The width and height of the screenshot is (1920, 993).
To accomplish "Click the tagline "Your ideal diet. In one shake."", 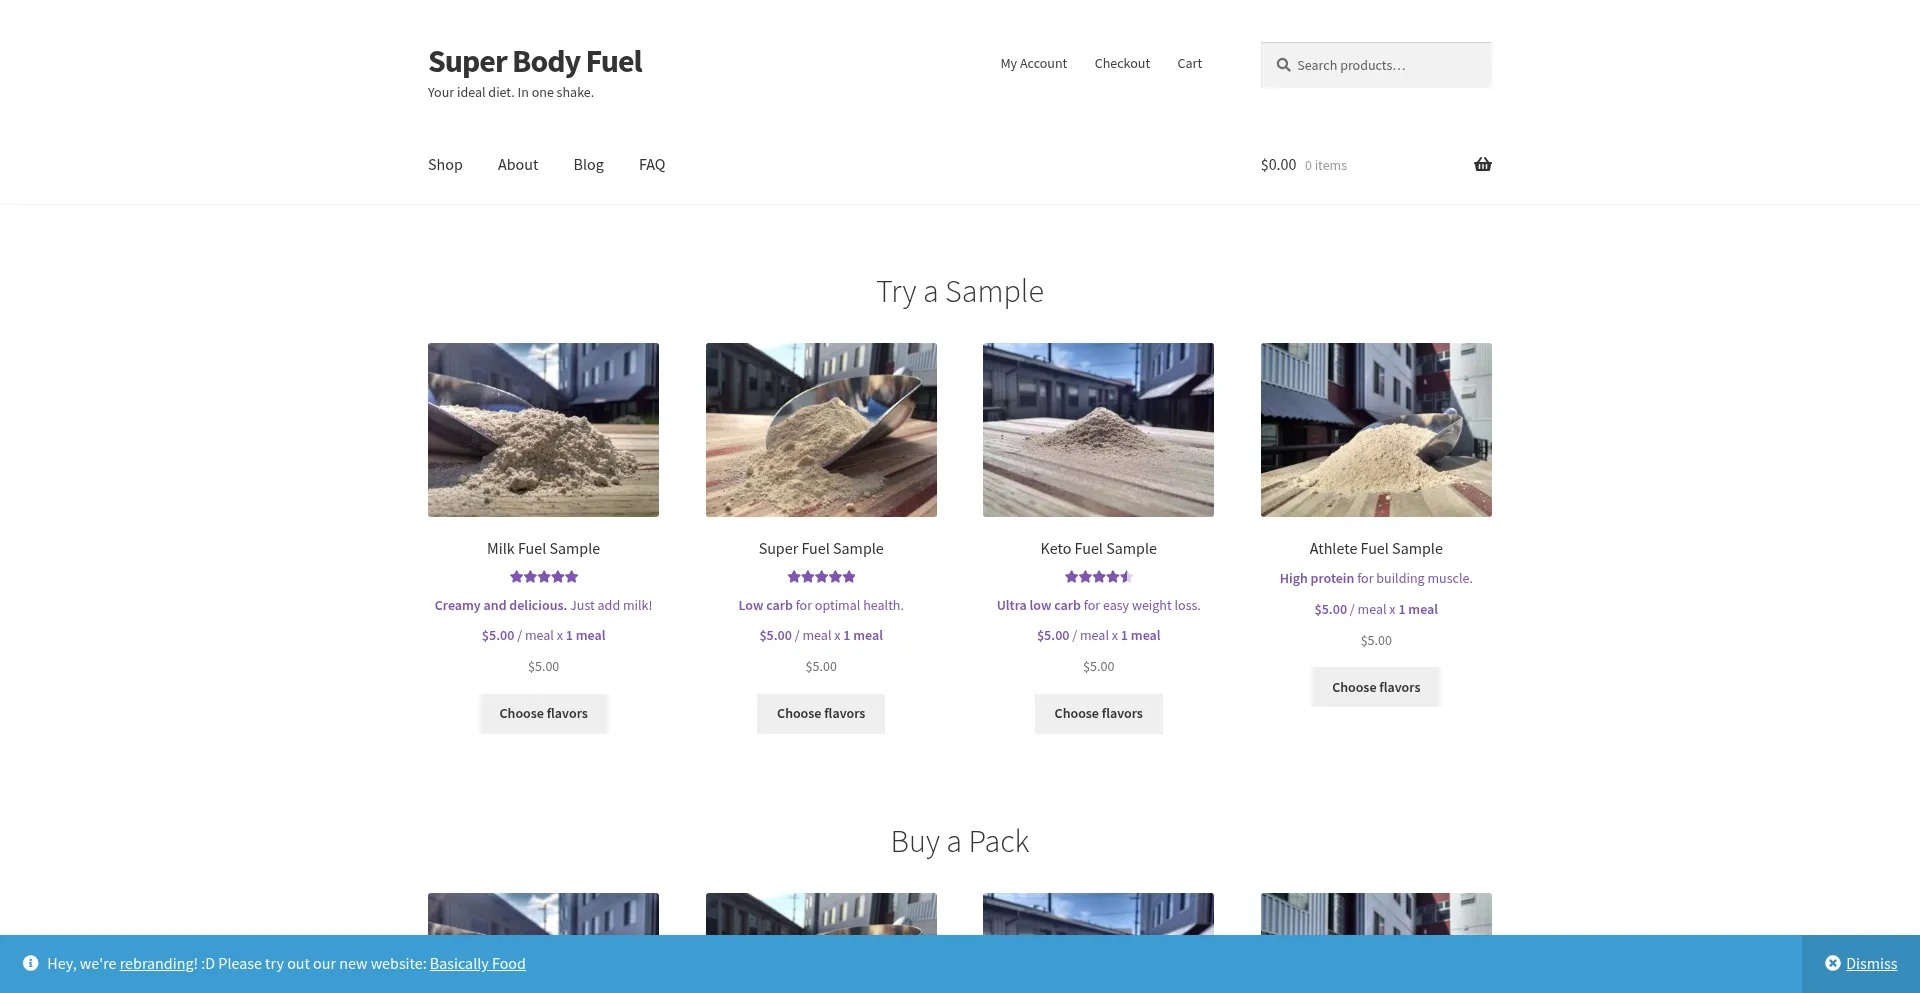I will pyautogui.click(x=511, y=93).
